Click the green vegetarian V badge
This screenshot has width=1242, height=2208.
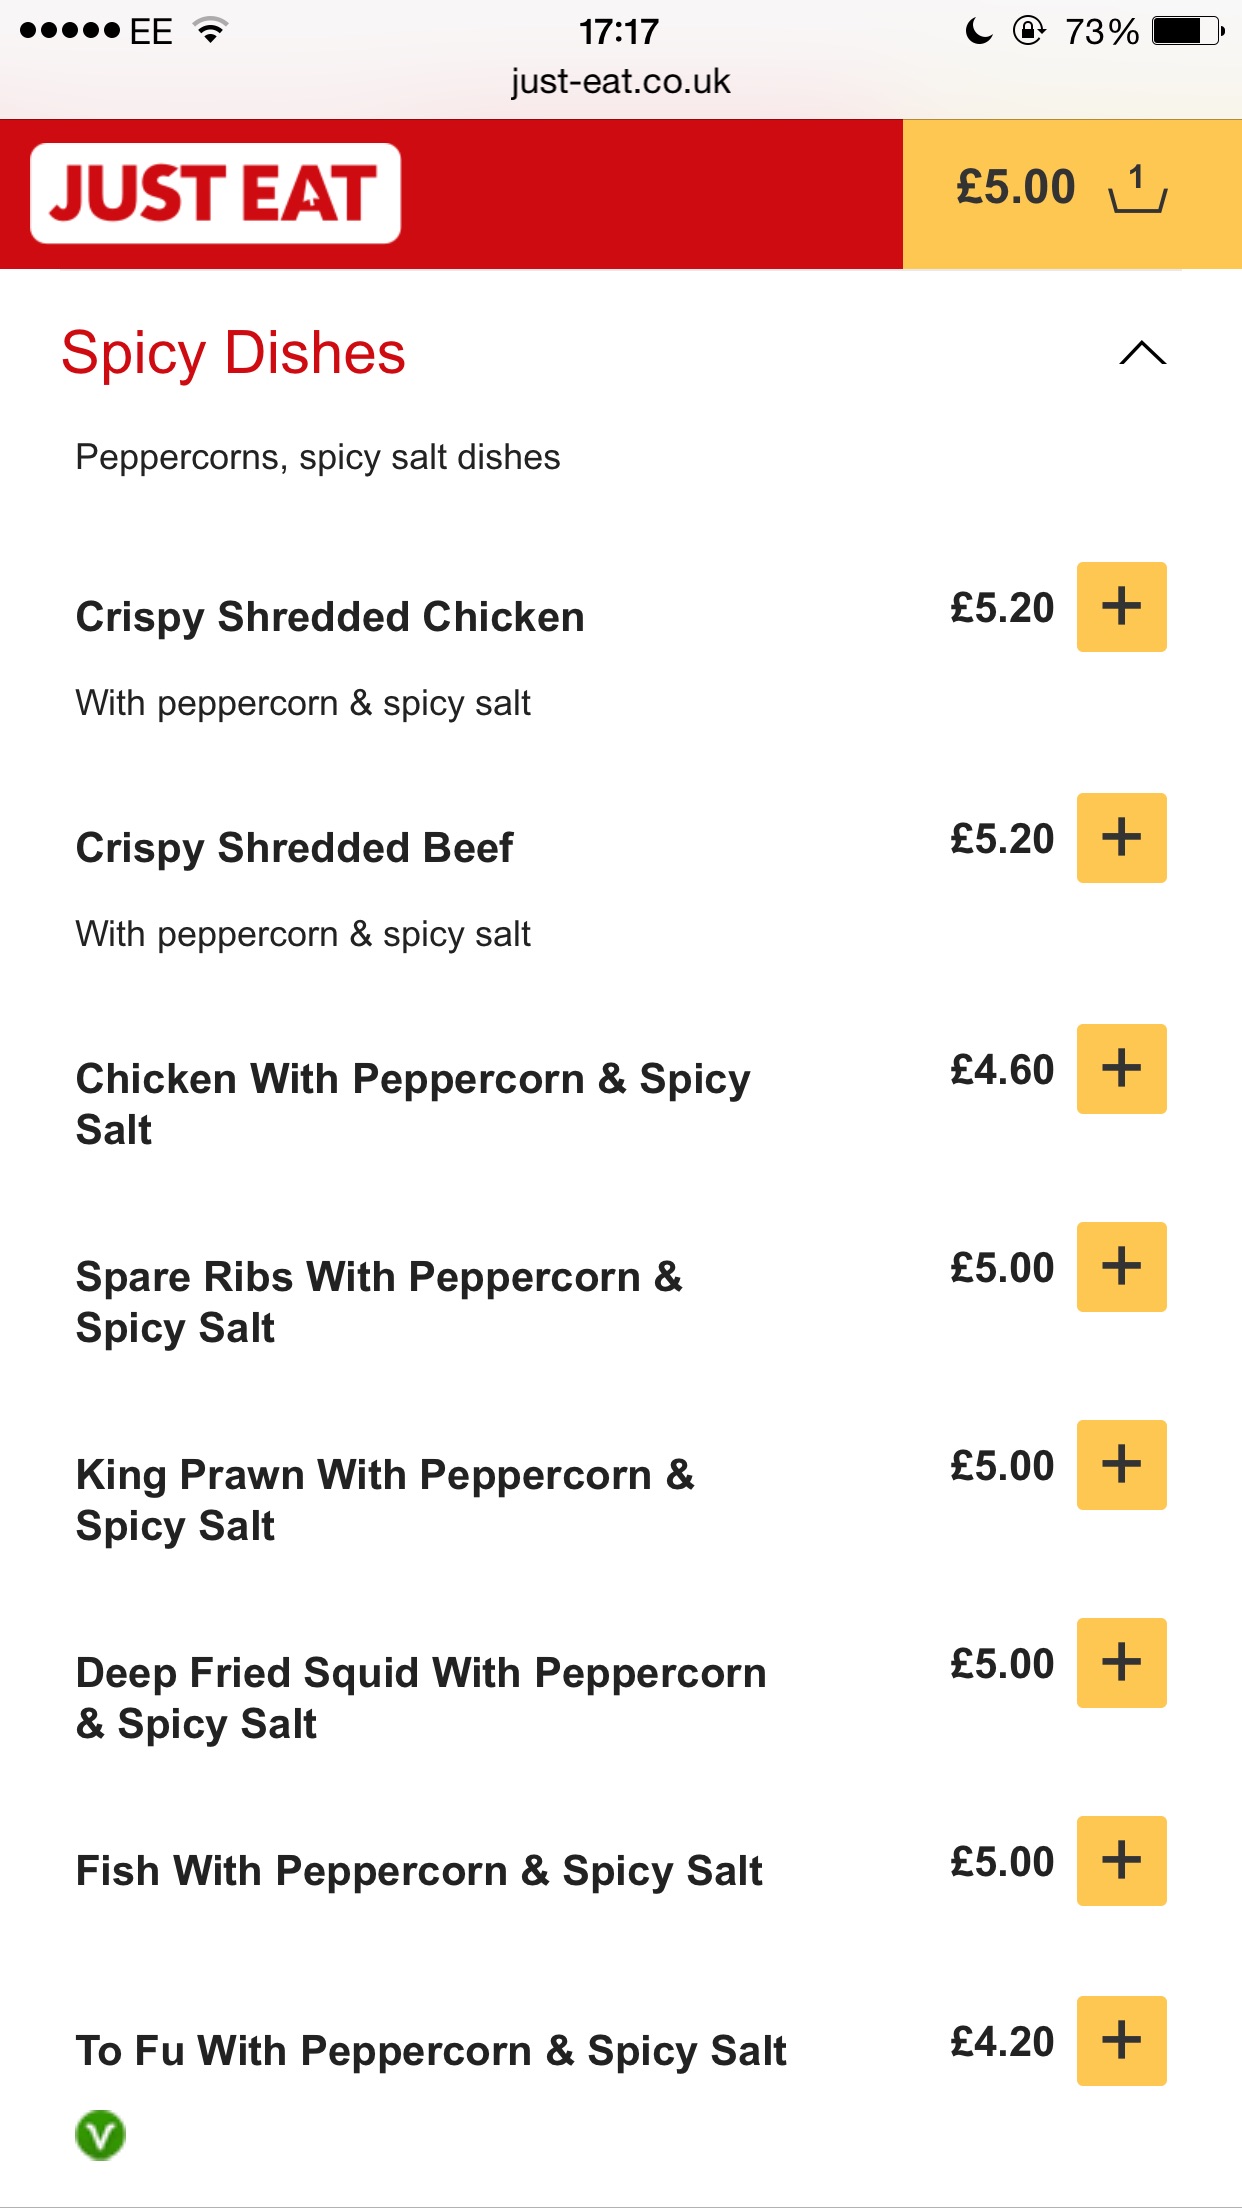(100, 2135)
